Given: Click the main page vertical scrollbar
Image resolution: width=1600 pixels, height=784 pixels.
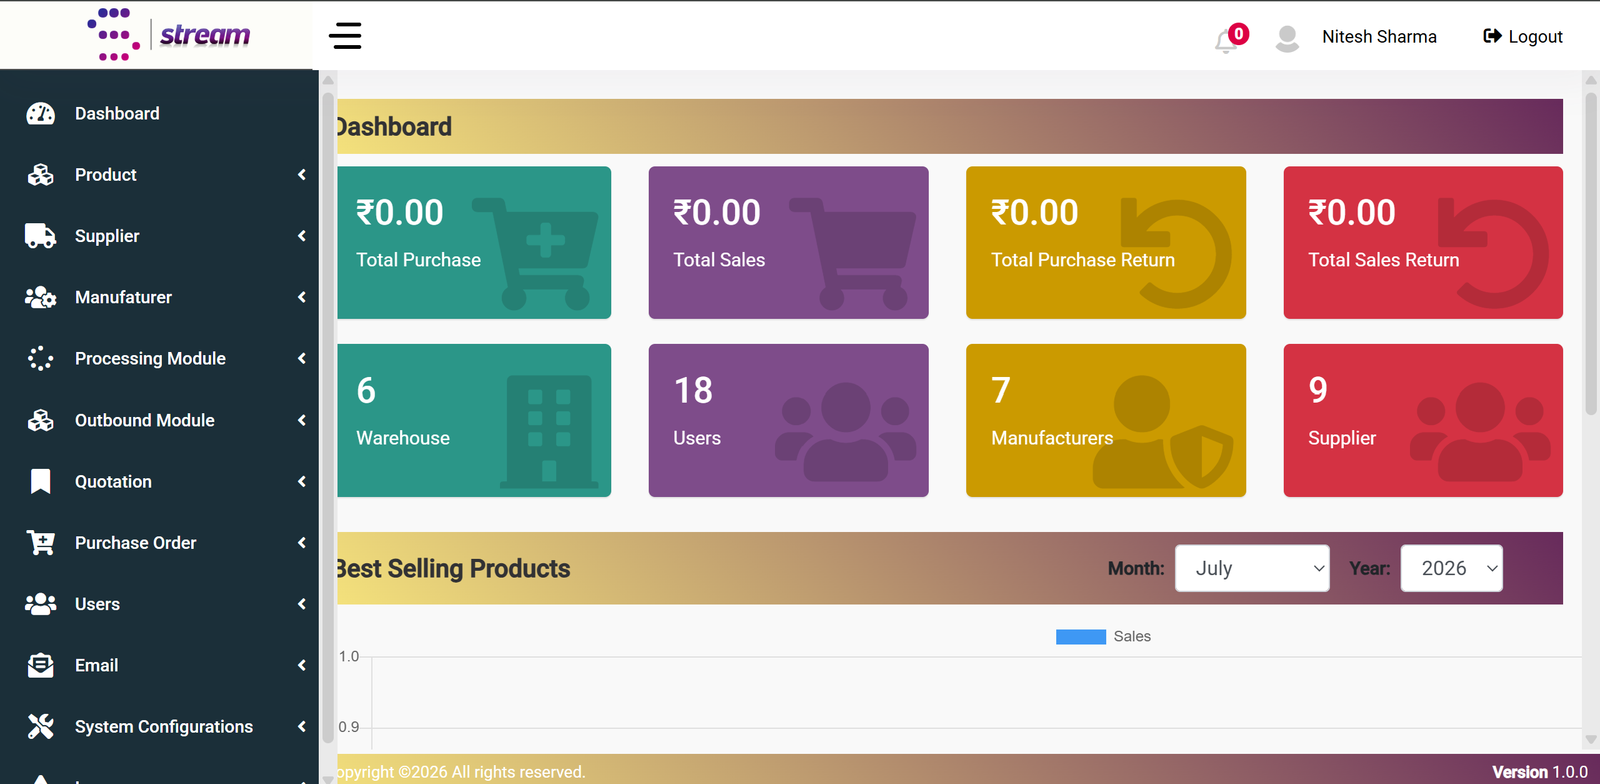Looking at the screenshot, I should 1591,254.
